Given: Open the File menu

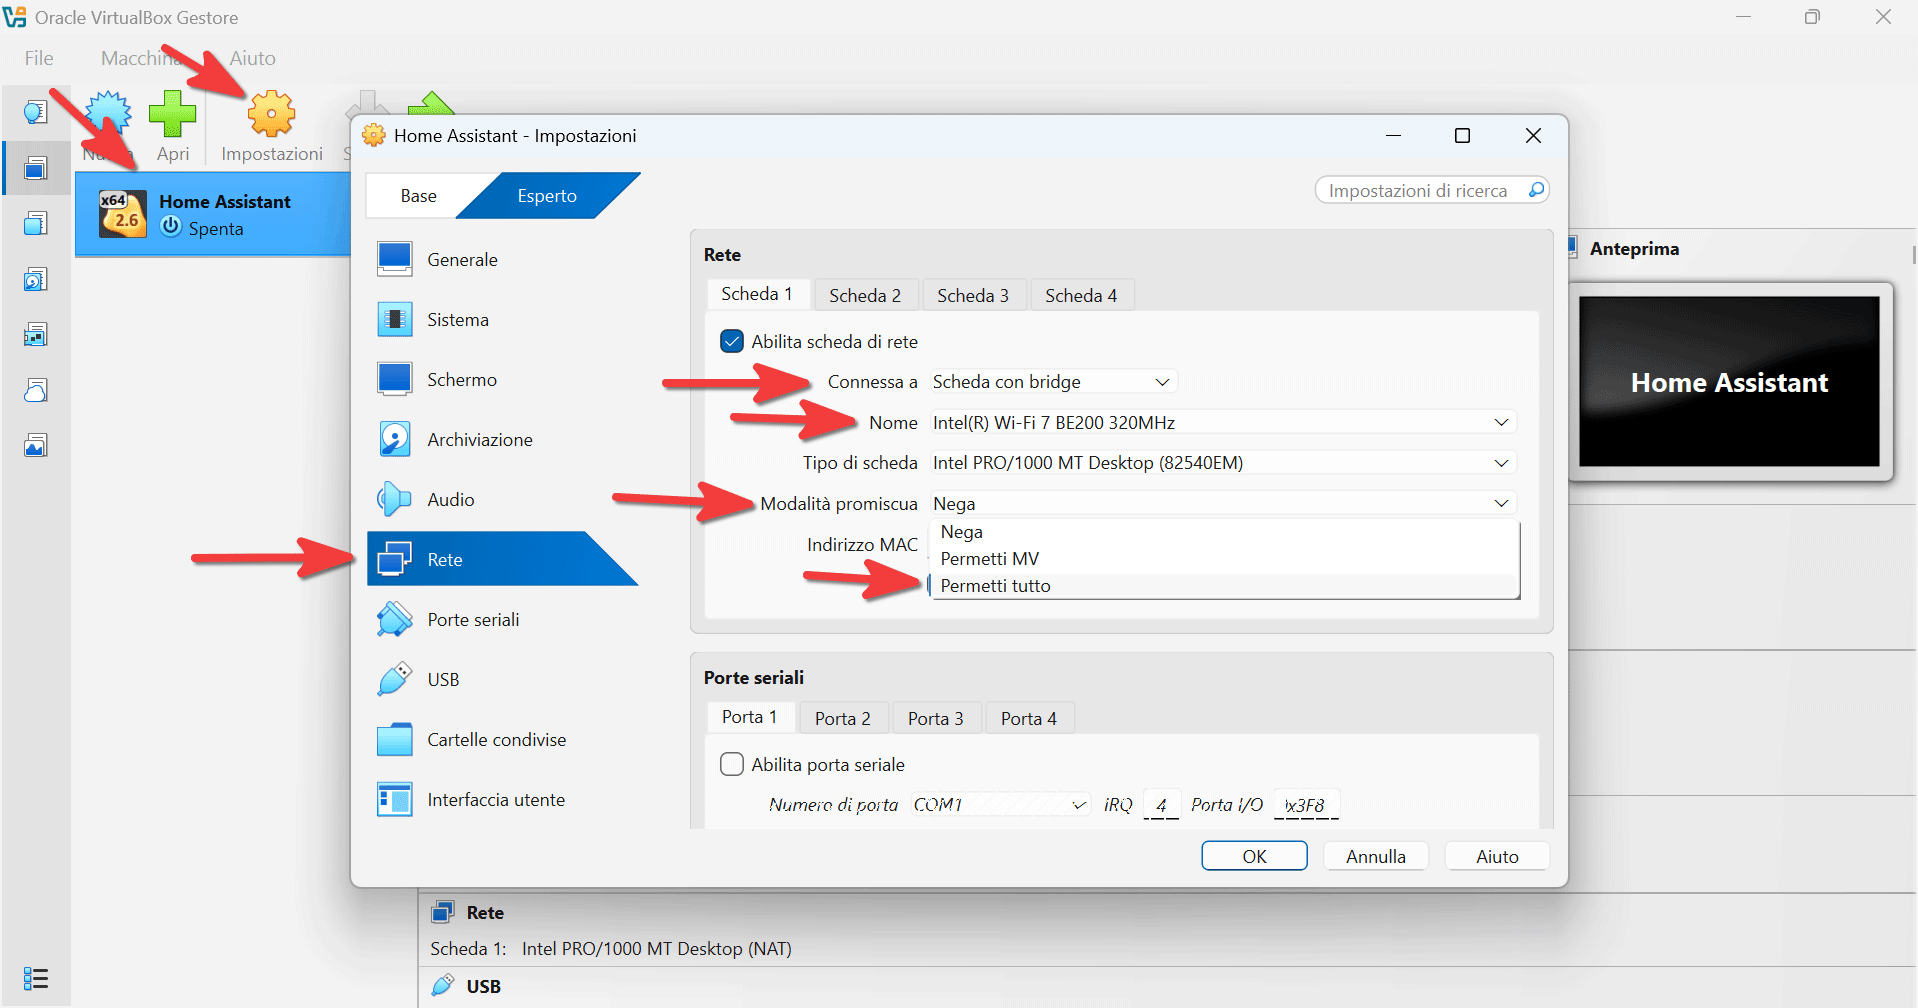Looking at the screenshot, I should tap(39, 58).
